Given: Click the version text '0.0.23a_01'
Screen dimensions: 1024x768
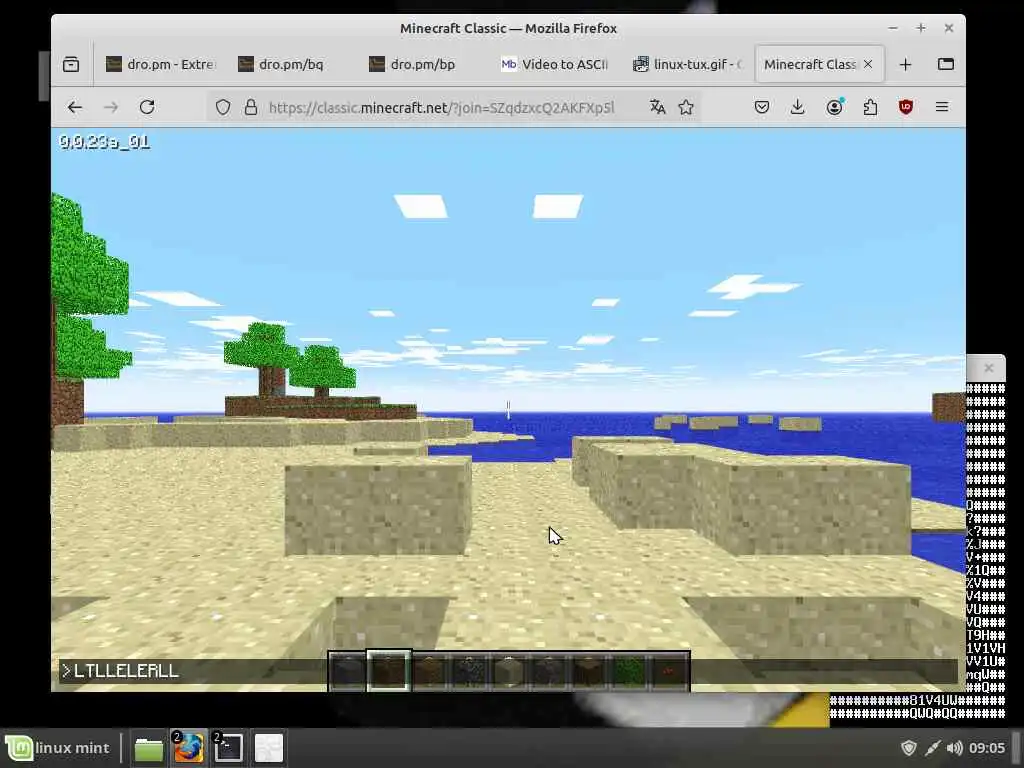Looking at the screenshot, I should 104,142.
